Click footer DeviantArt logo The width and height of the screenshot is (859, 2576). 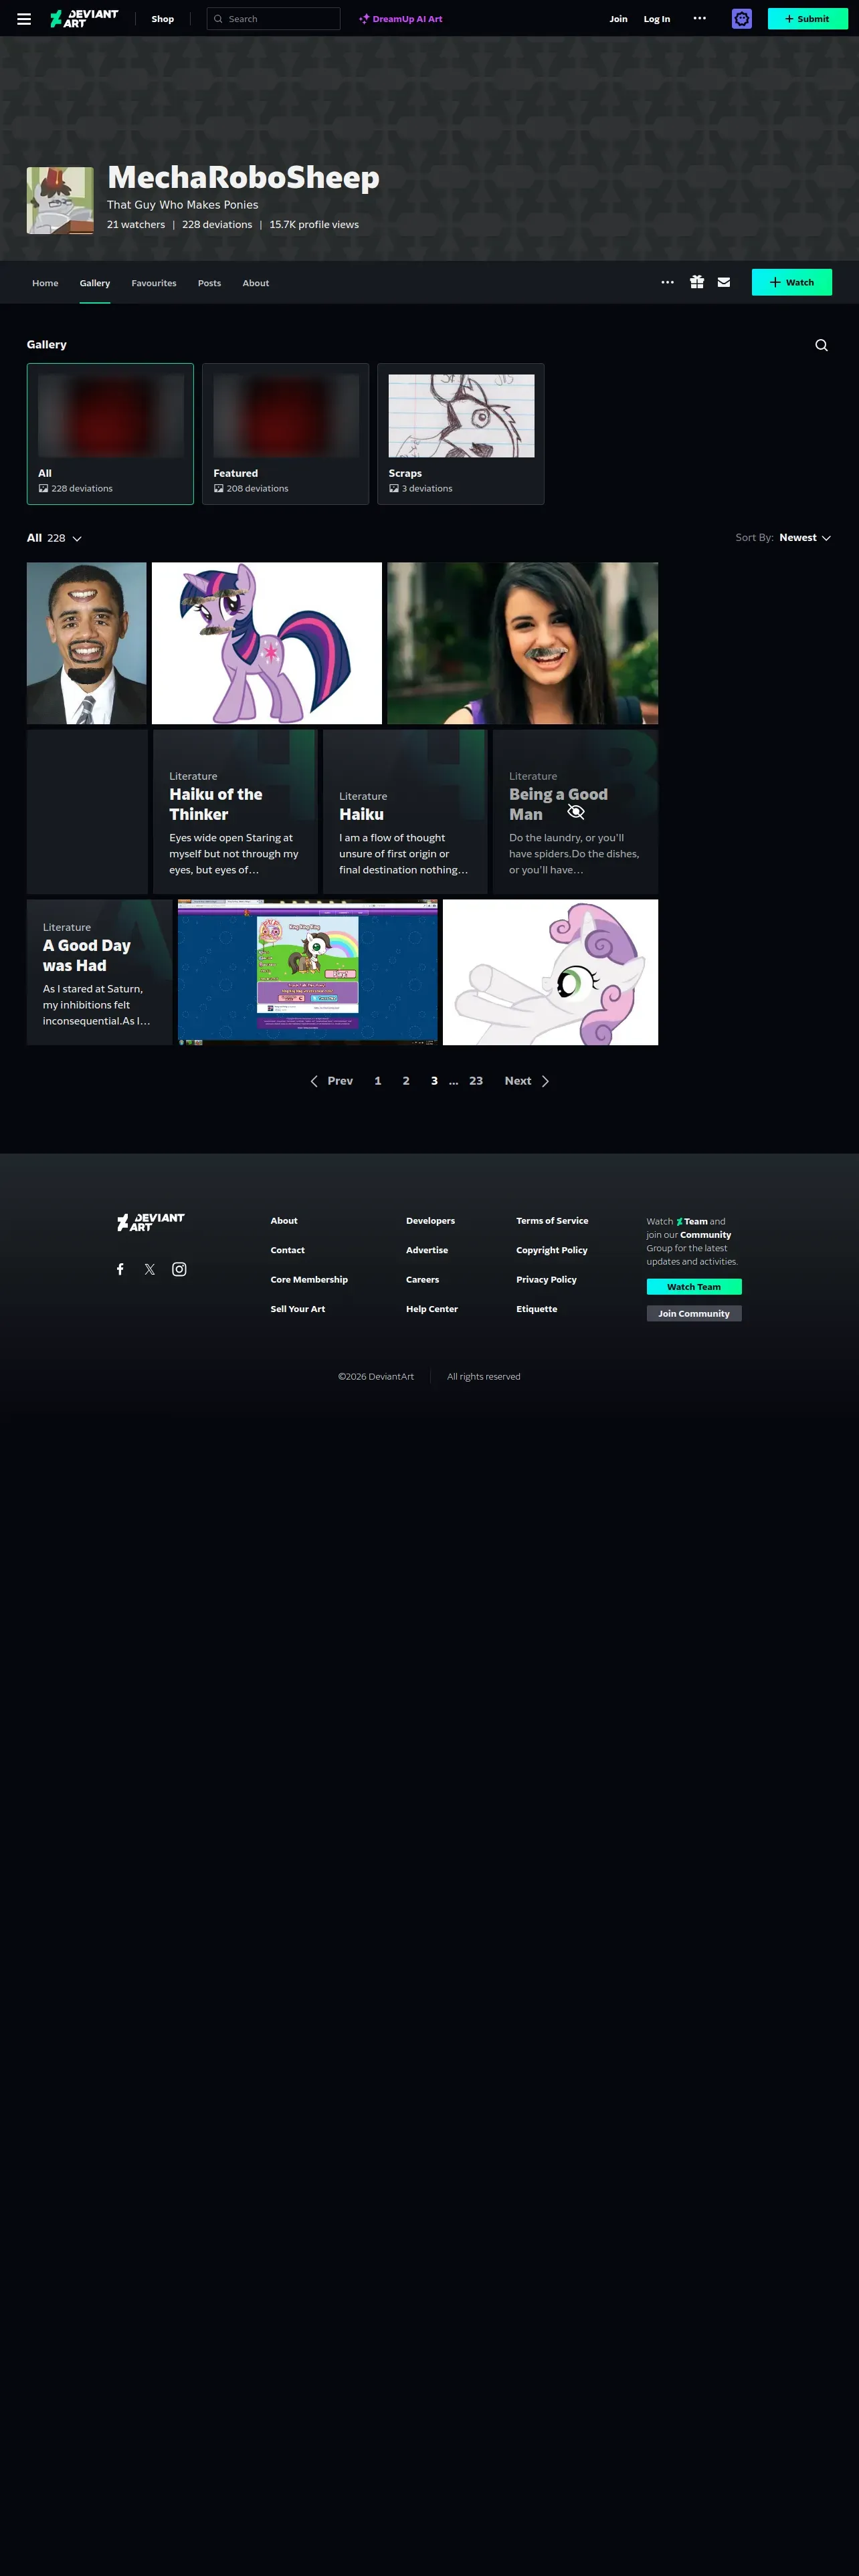coord(151,1222)
